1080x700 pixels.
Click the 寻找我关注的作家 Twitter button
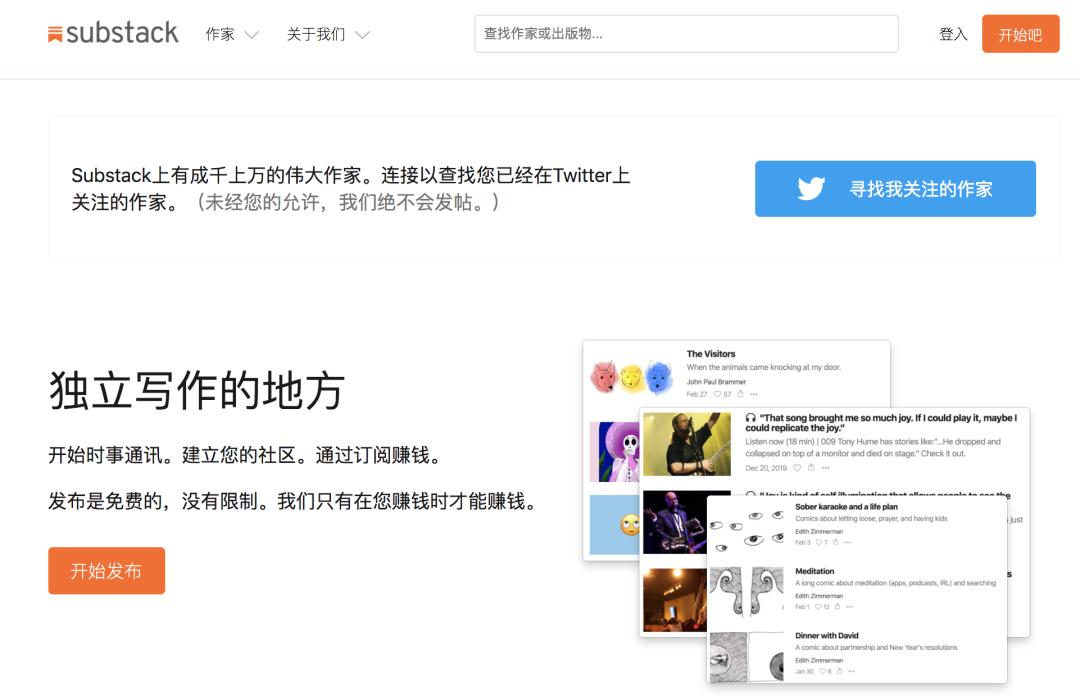[x=895, y=188]
